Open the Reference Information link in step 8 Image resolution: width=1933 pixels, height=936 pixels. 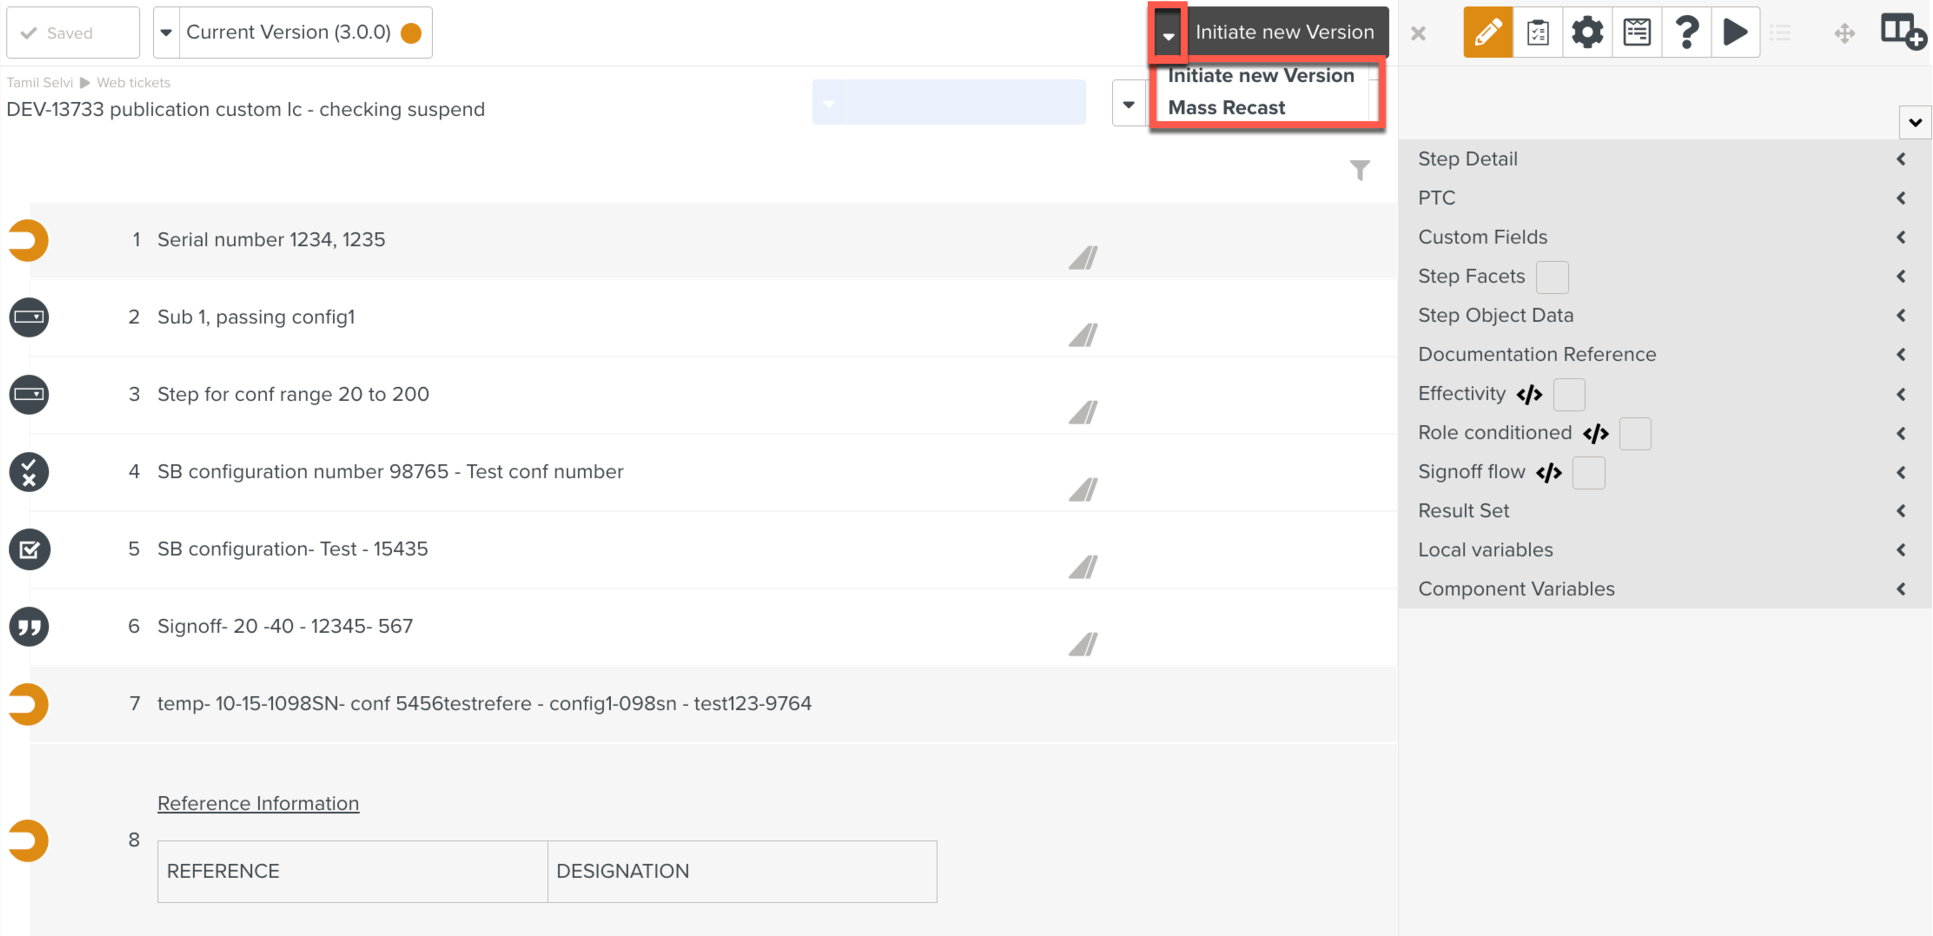(x=258, y=803)
